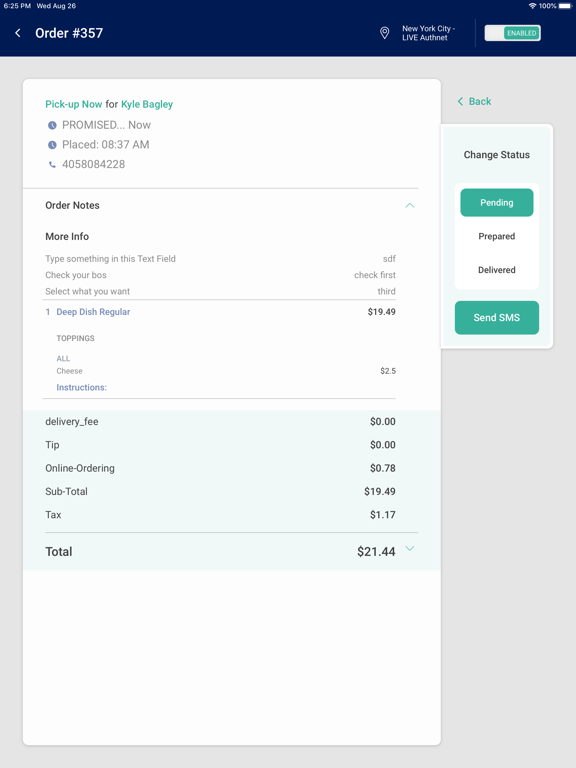
Task: Set order status to Delivered
Action: click(x=497, y=270)
